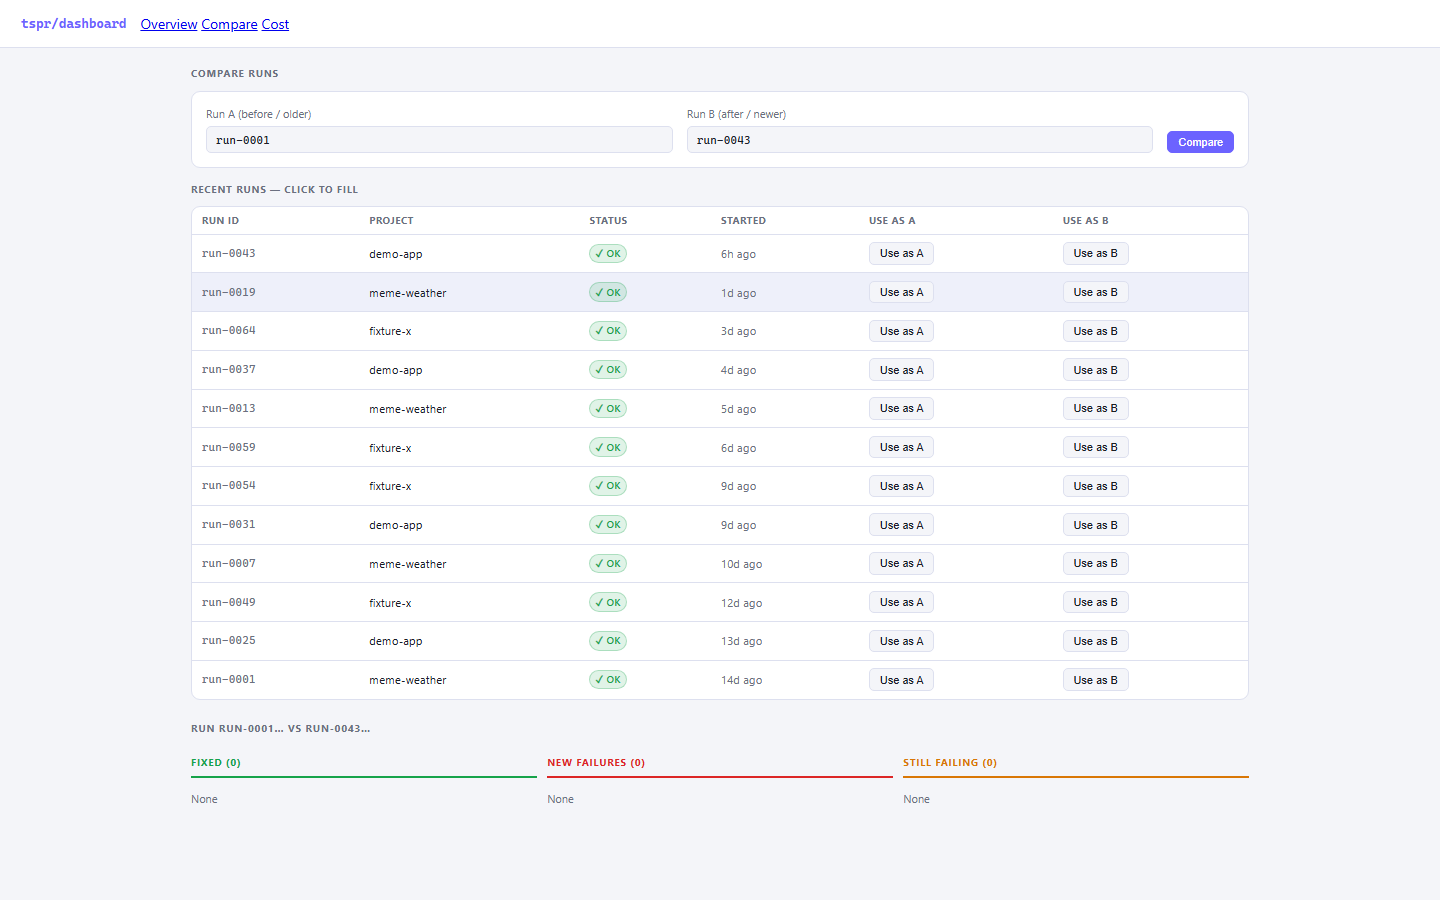Use run-0007 as B

click(1095, 563)
